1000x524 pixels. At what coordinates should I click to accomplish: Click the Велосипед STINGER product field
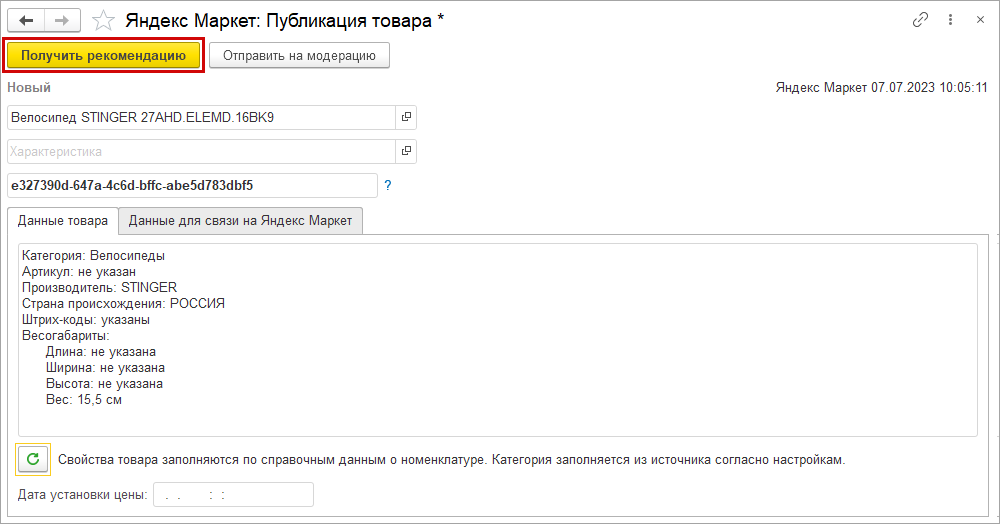coord(200,118)
